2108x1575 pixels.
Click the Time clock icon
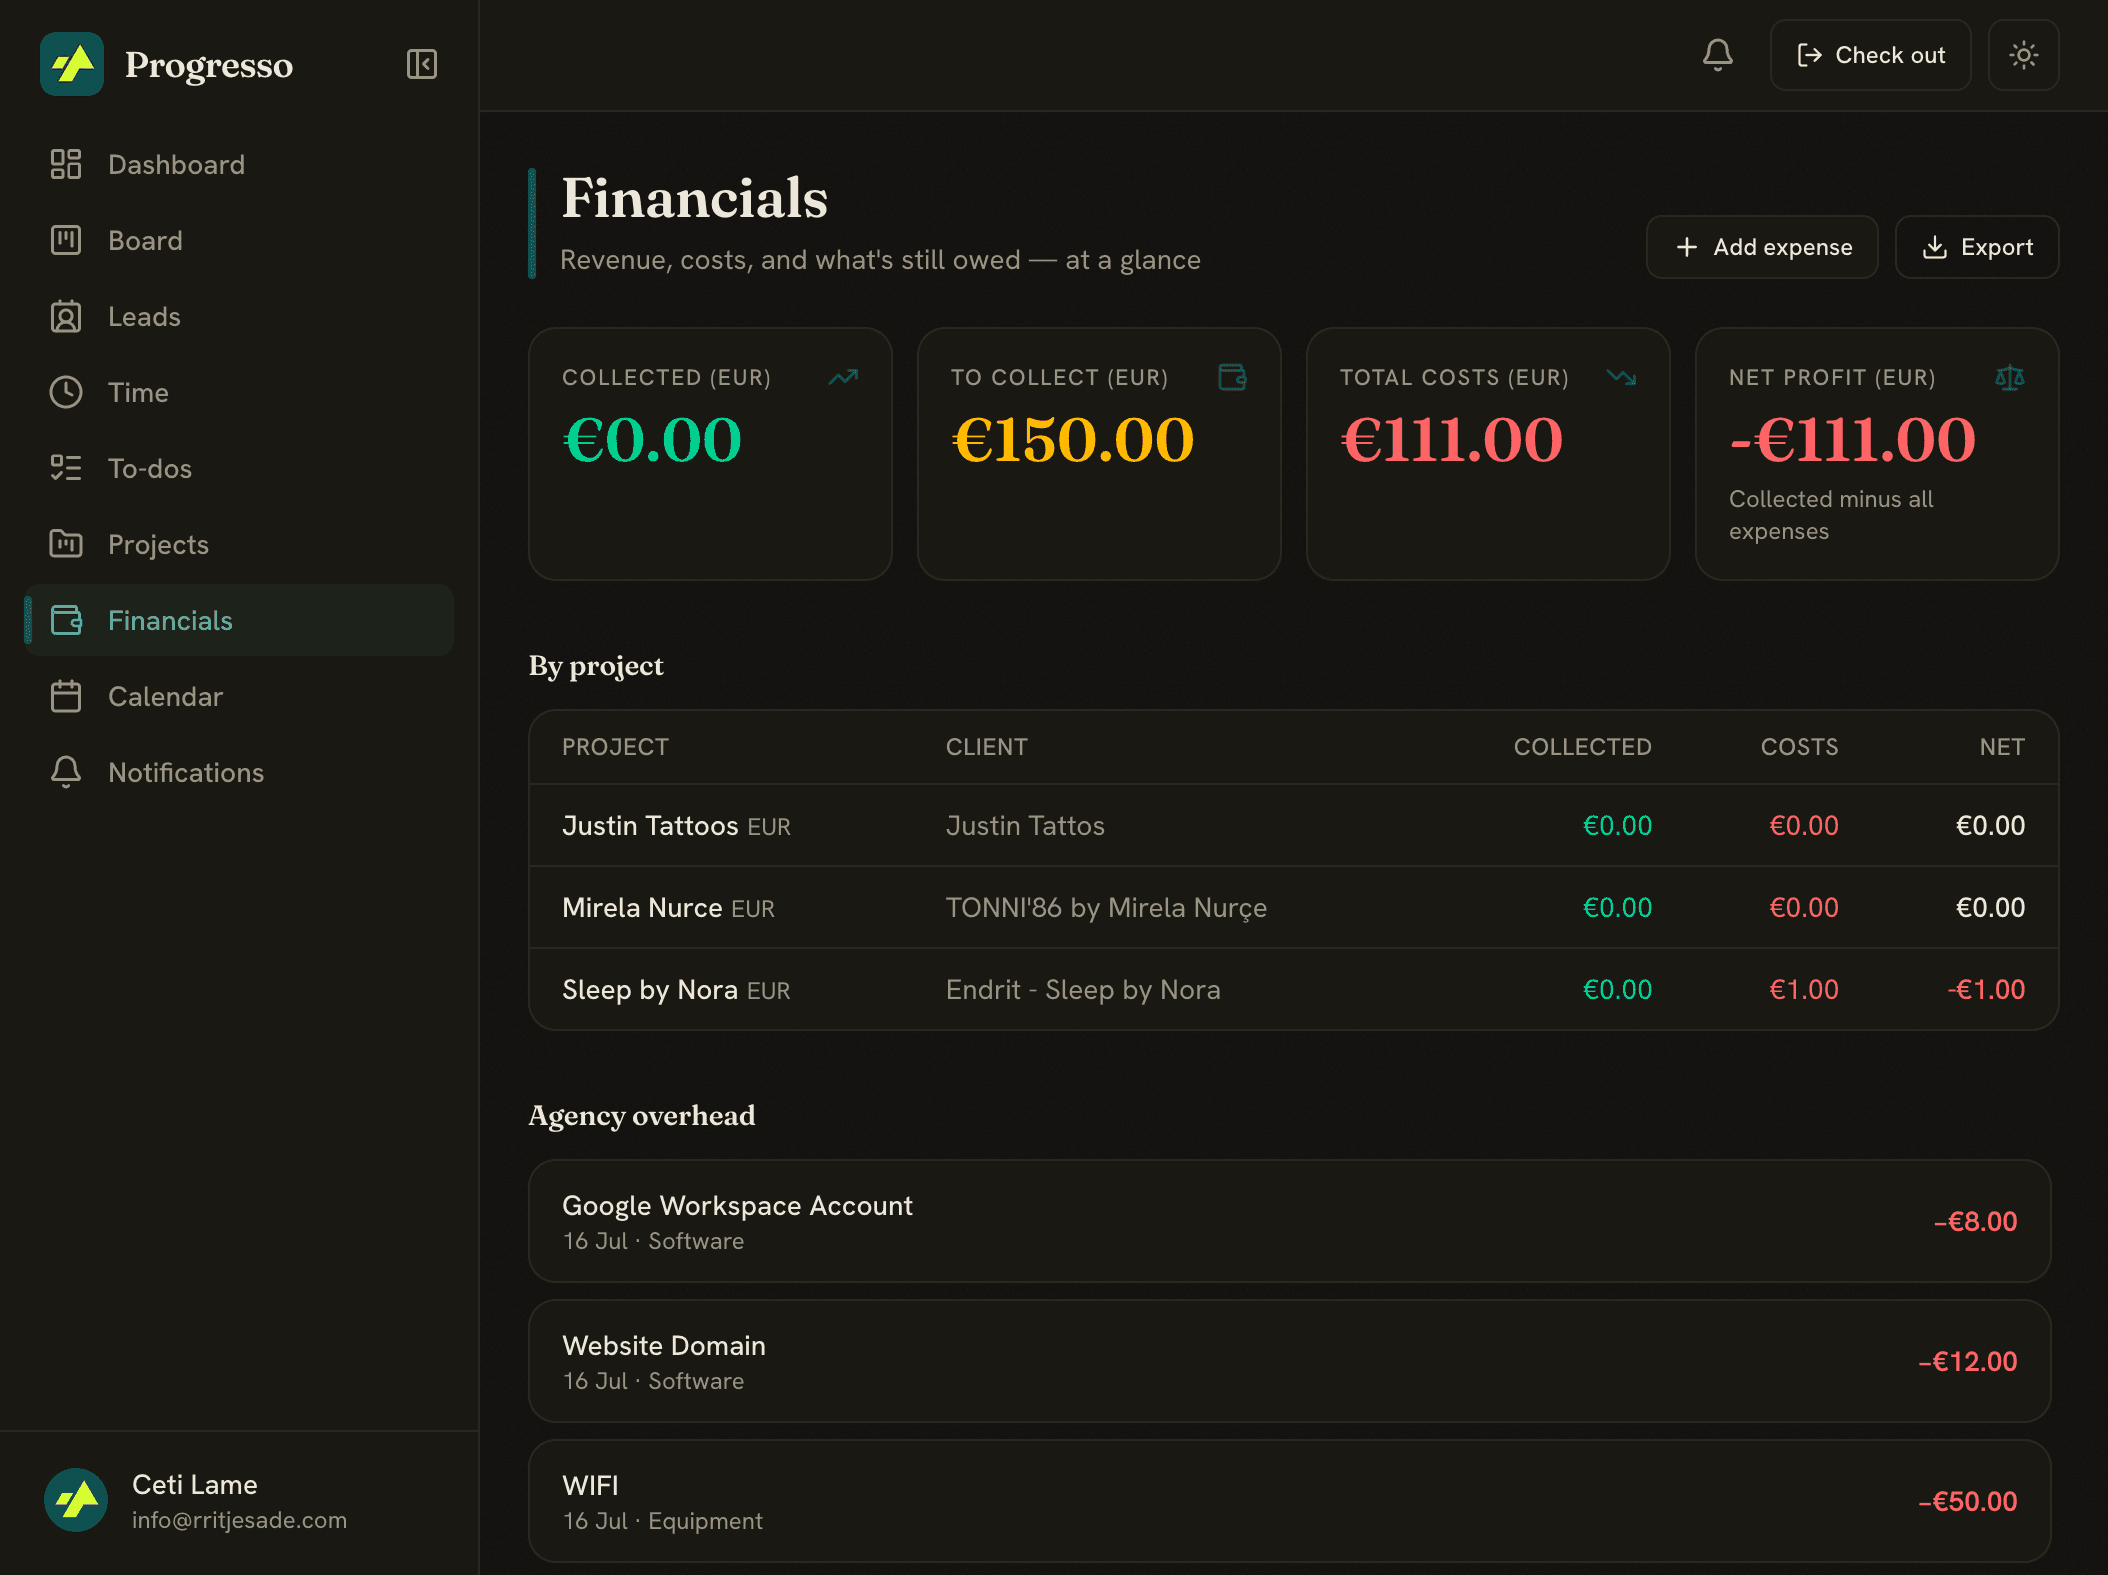coord(66,392)
